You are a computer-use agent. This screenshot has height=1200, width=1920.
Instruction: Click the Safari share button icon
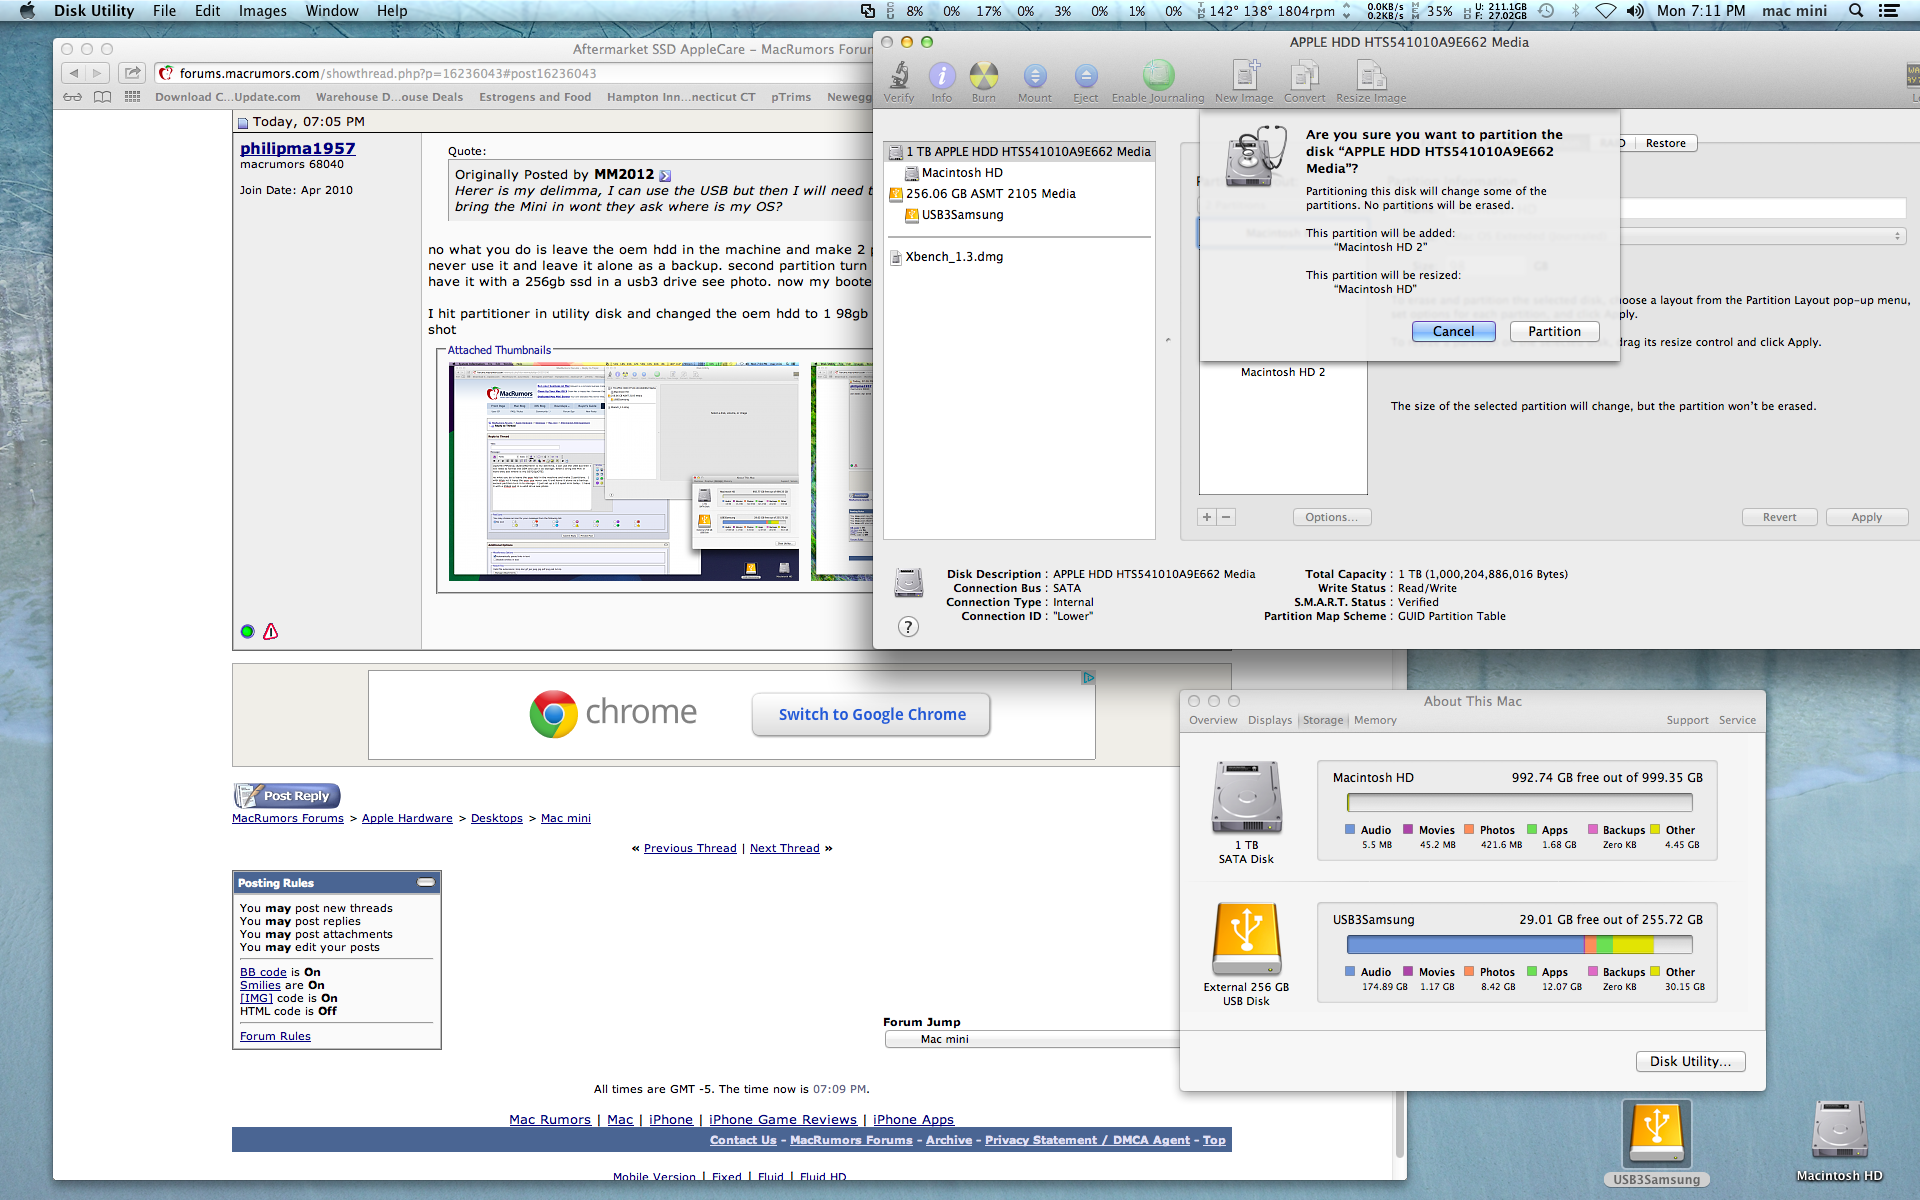[132, 73]
